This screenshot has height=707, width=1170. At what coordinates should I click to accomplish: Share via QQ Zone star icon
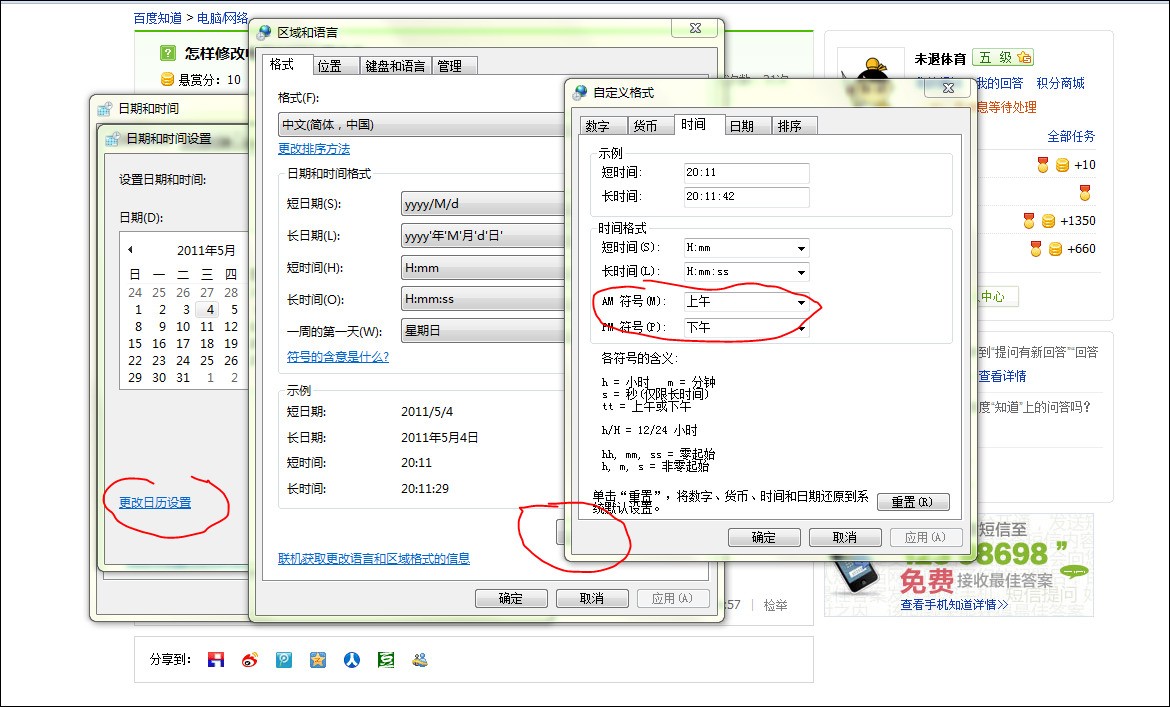click(318, 659)
